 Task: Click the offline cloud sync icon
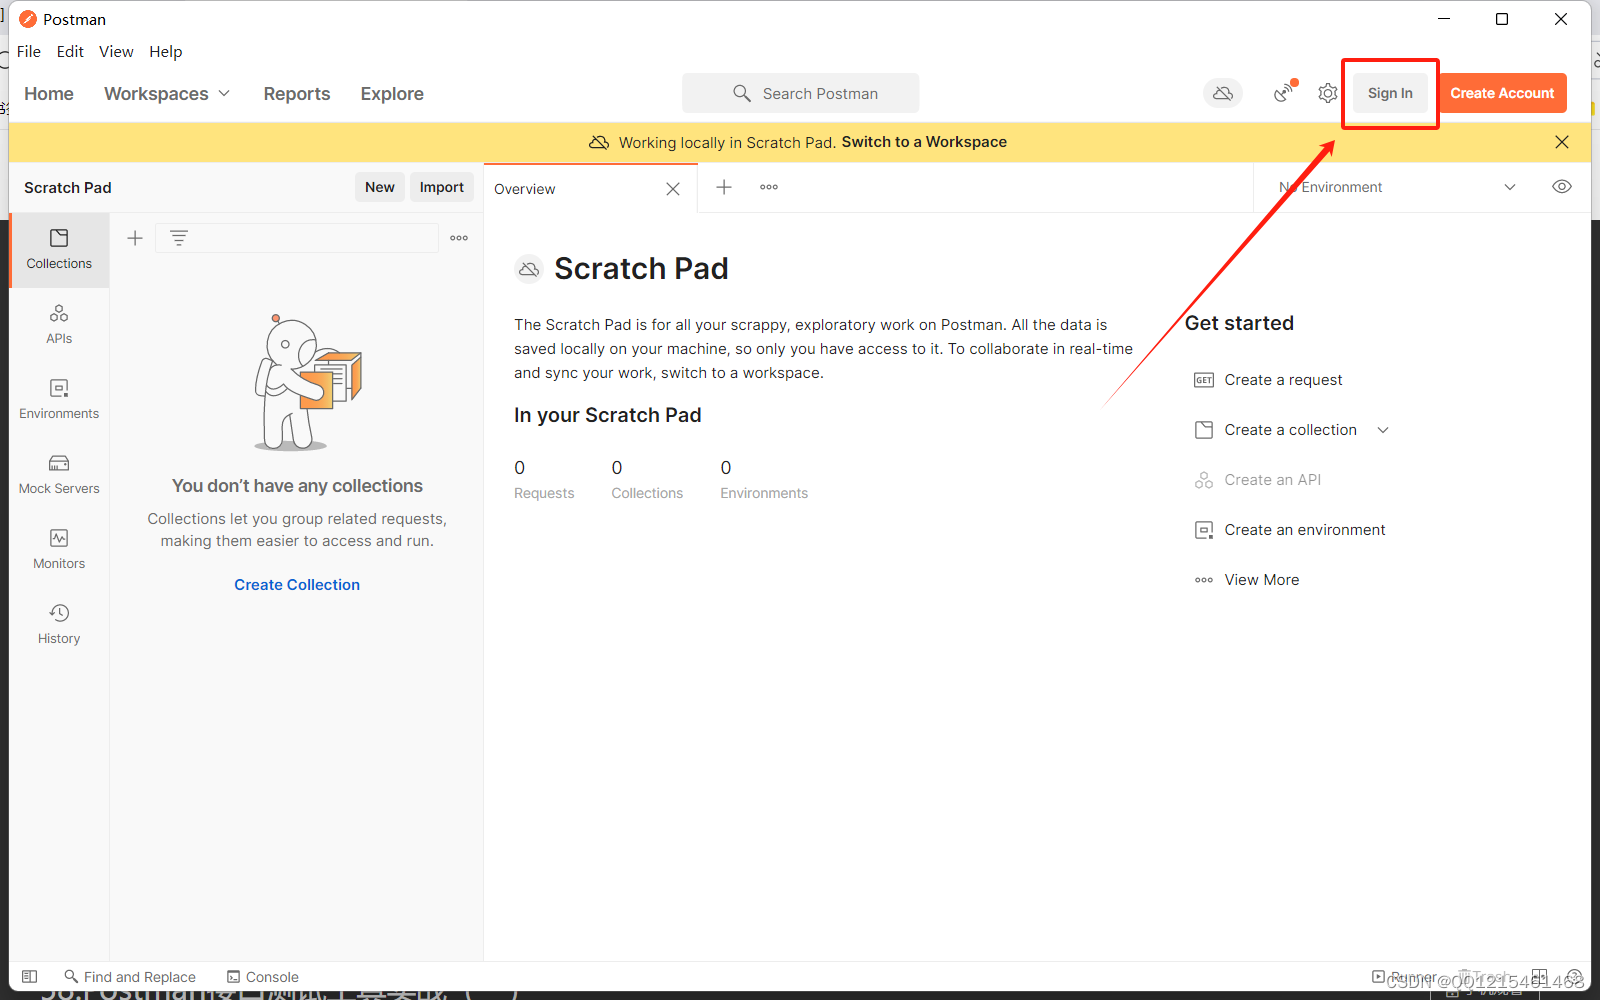(1222, 93)
